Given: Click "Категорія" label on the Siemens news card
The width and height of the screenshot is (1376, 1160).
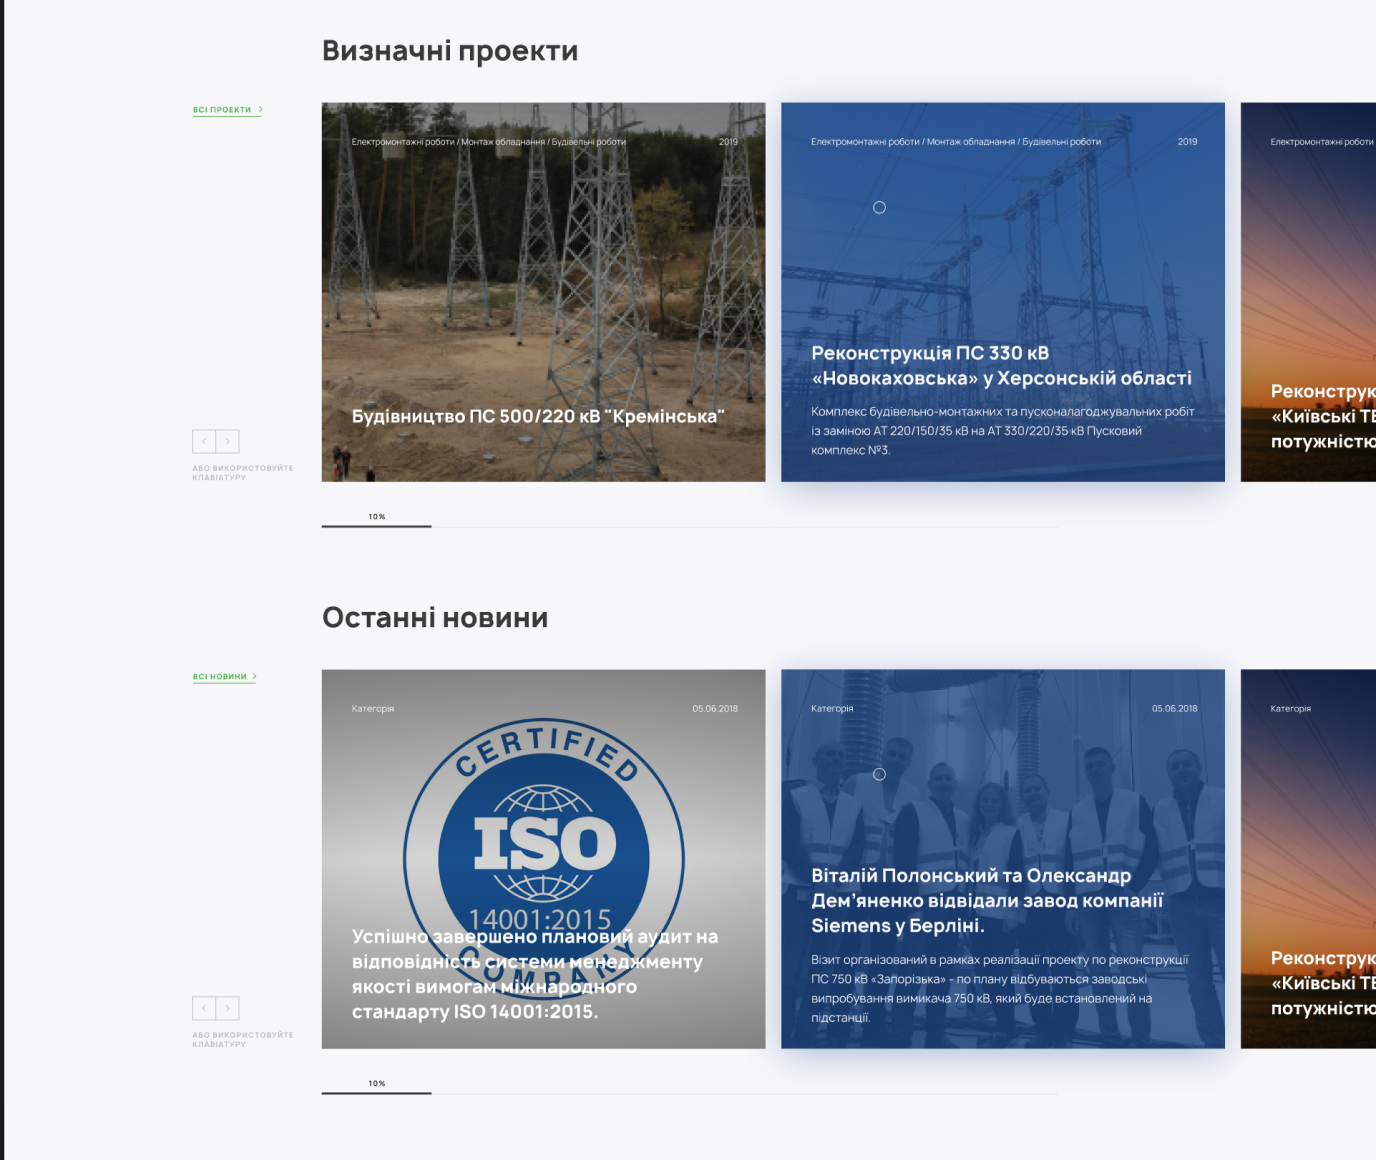Looking at the screenshot, I should pyautogui.click(x=832, y=709).
